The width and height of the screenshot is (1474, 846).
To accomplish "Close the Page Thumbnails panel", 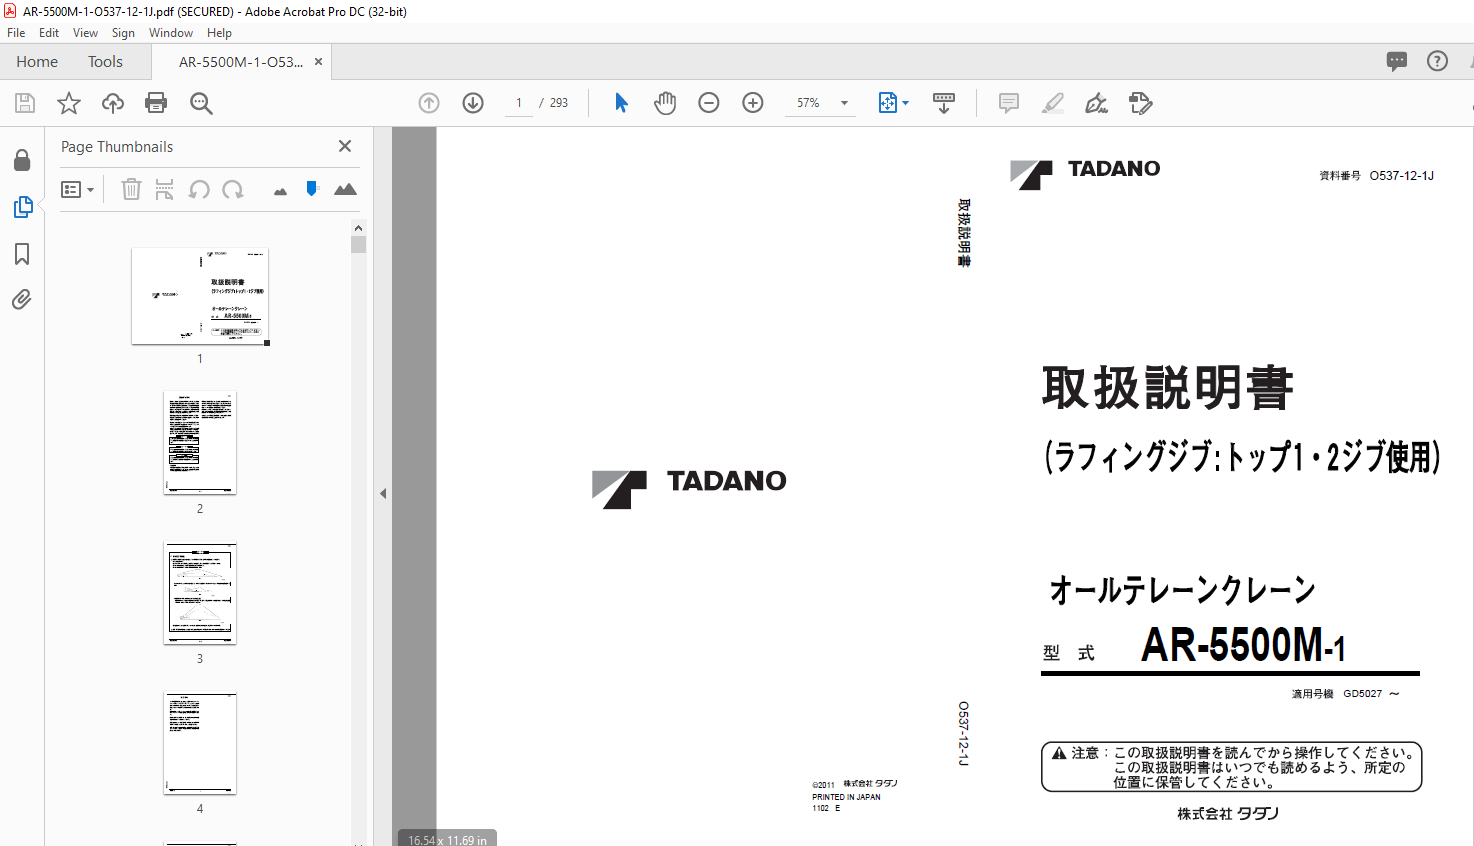I will click(345, 146).
